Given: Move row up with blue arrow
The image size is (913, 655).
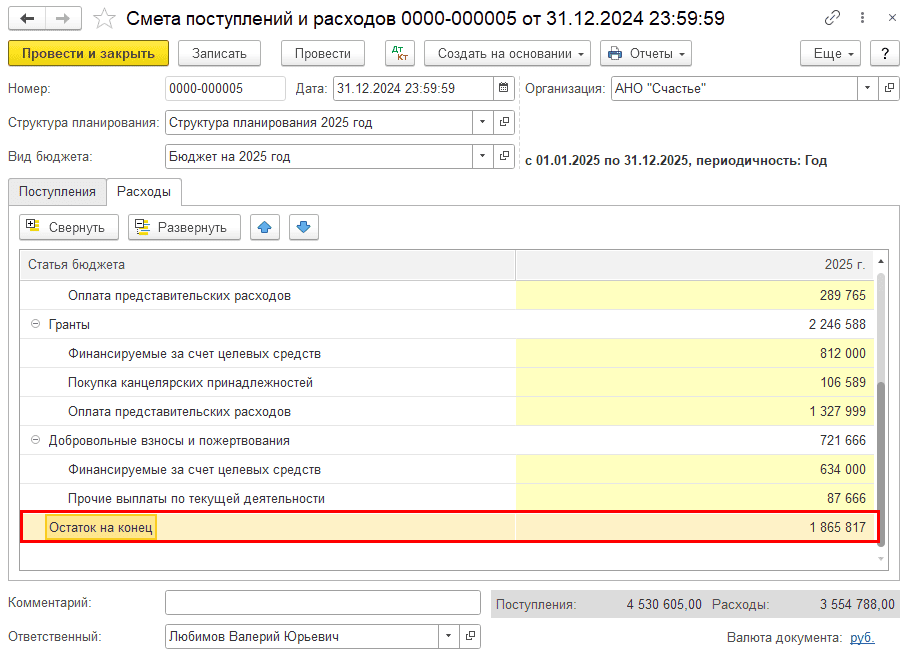Looking at the screenshot, I should pos(264,227).
